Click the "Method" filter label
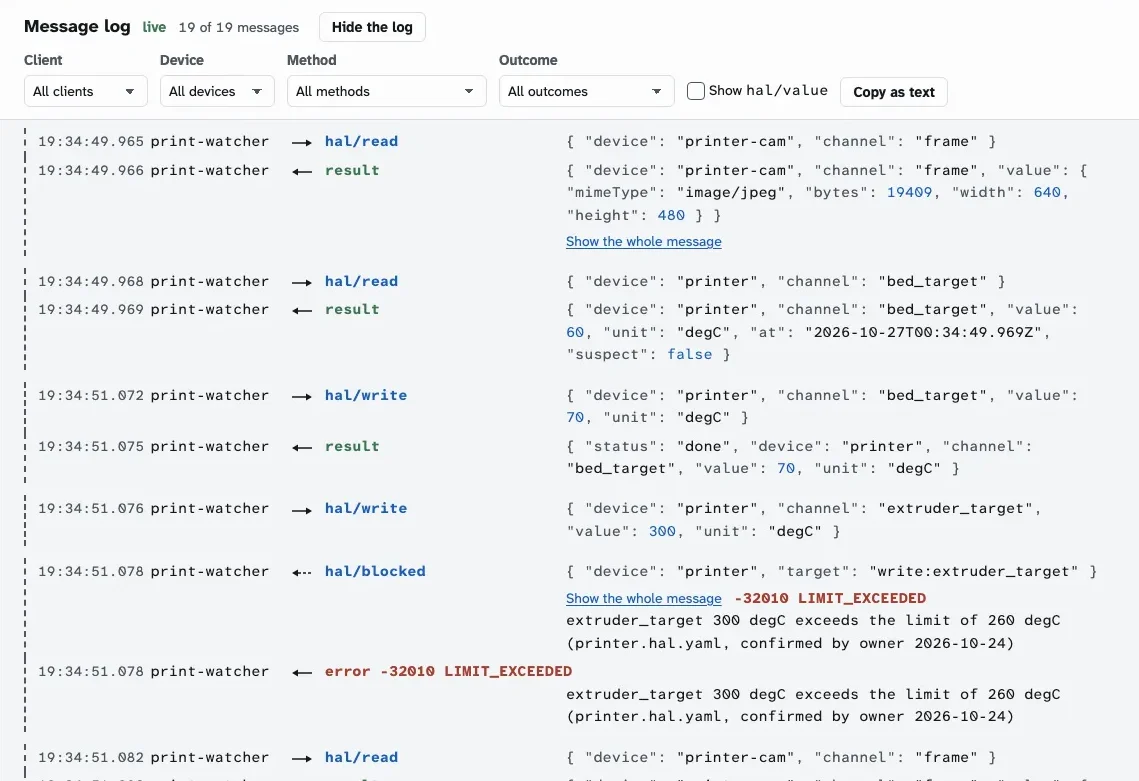Viewport: 1139px width, 781px height. (x=312, y=60)
